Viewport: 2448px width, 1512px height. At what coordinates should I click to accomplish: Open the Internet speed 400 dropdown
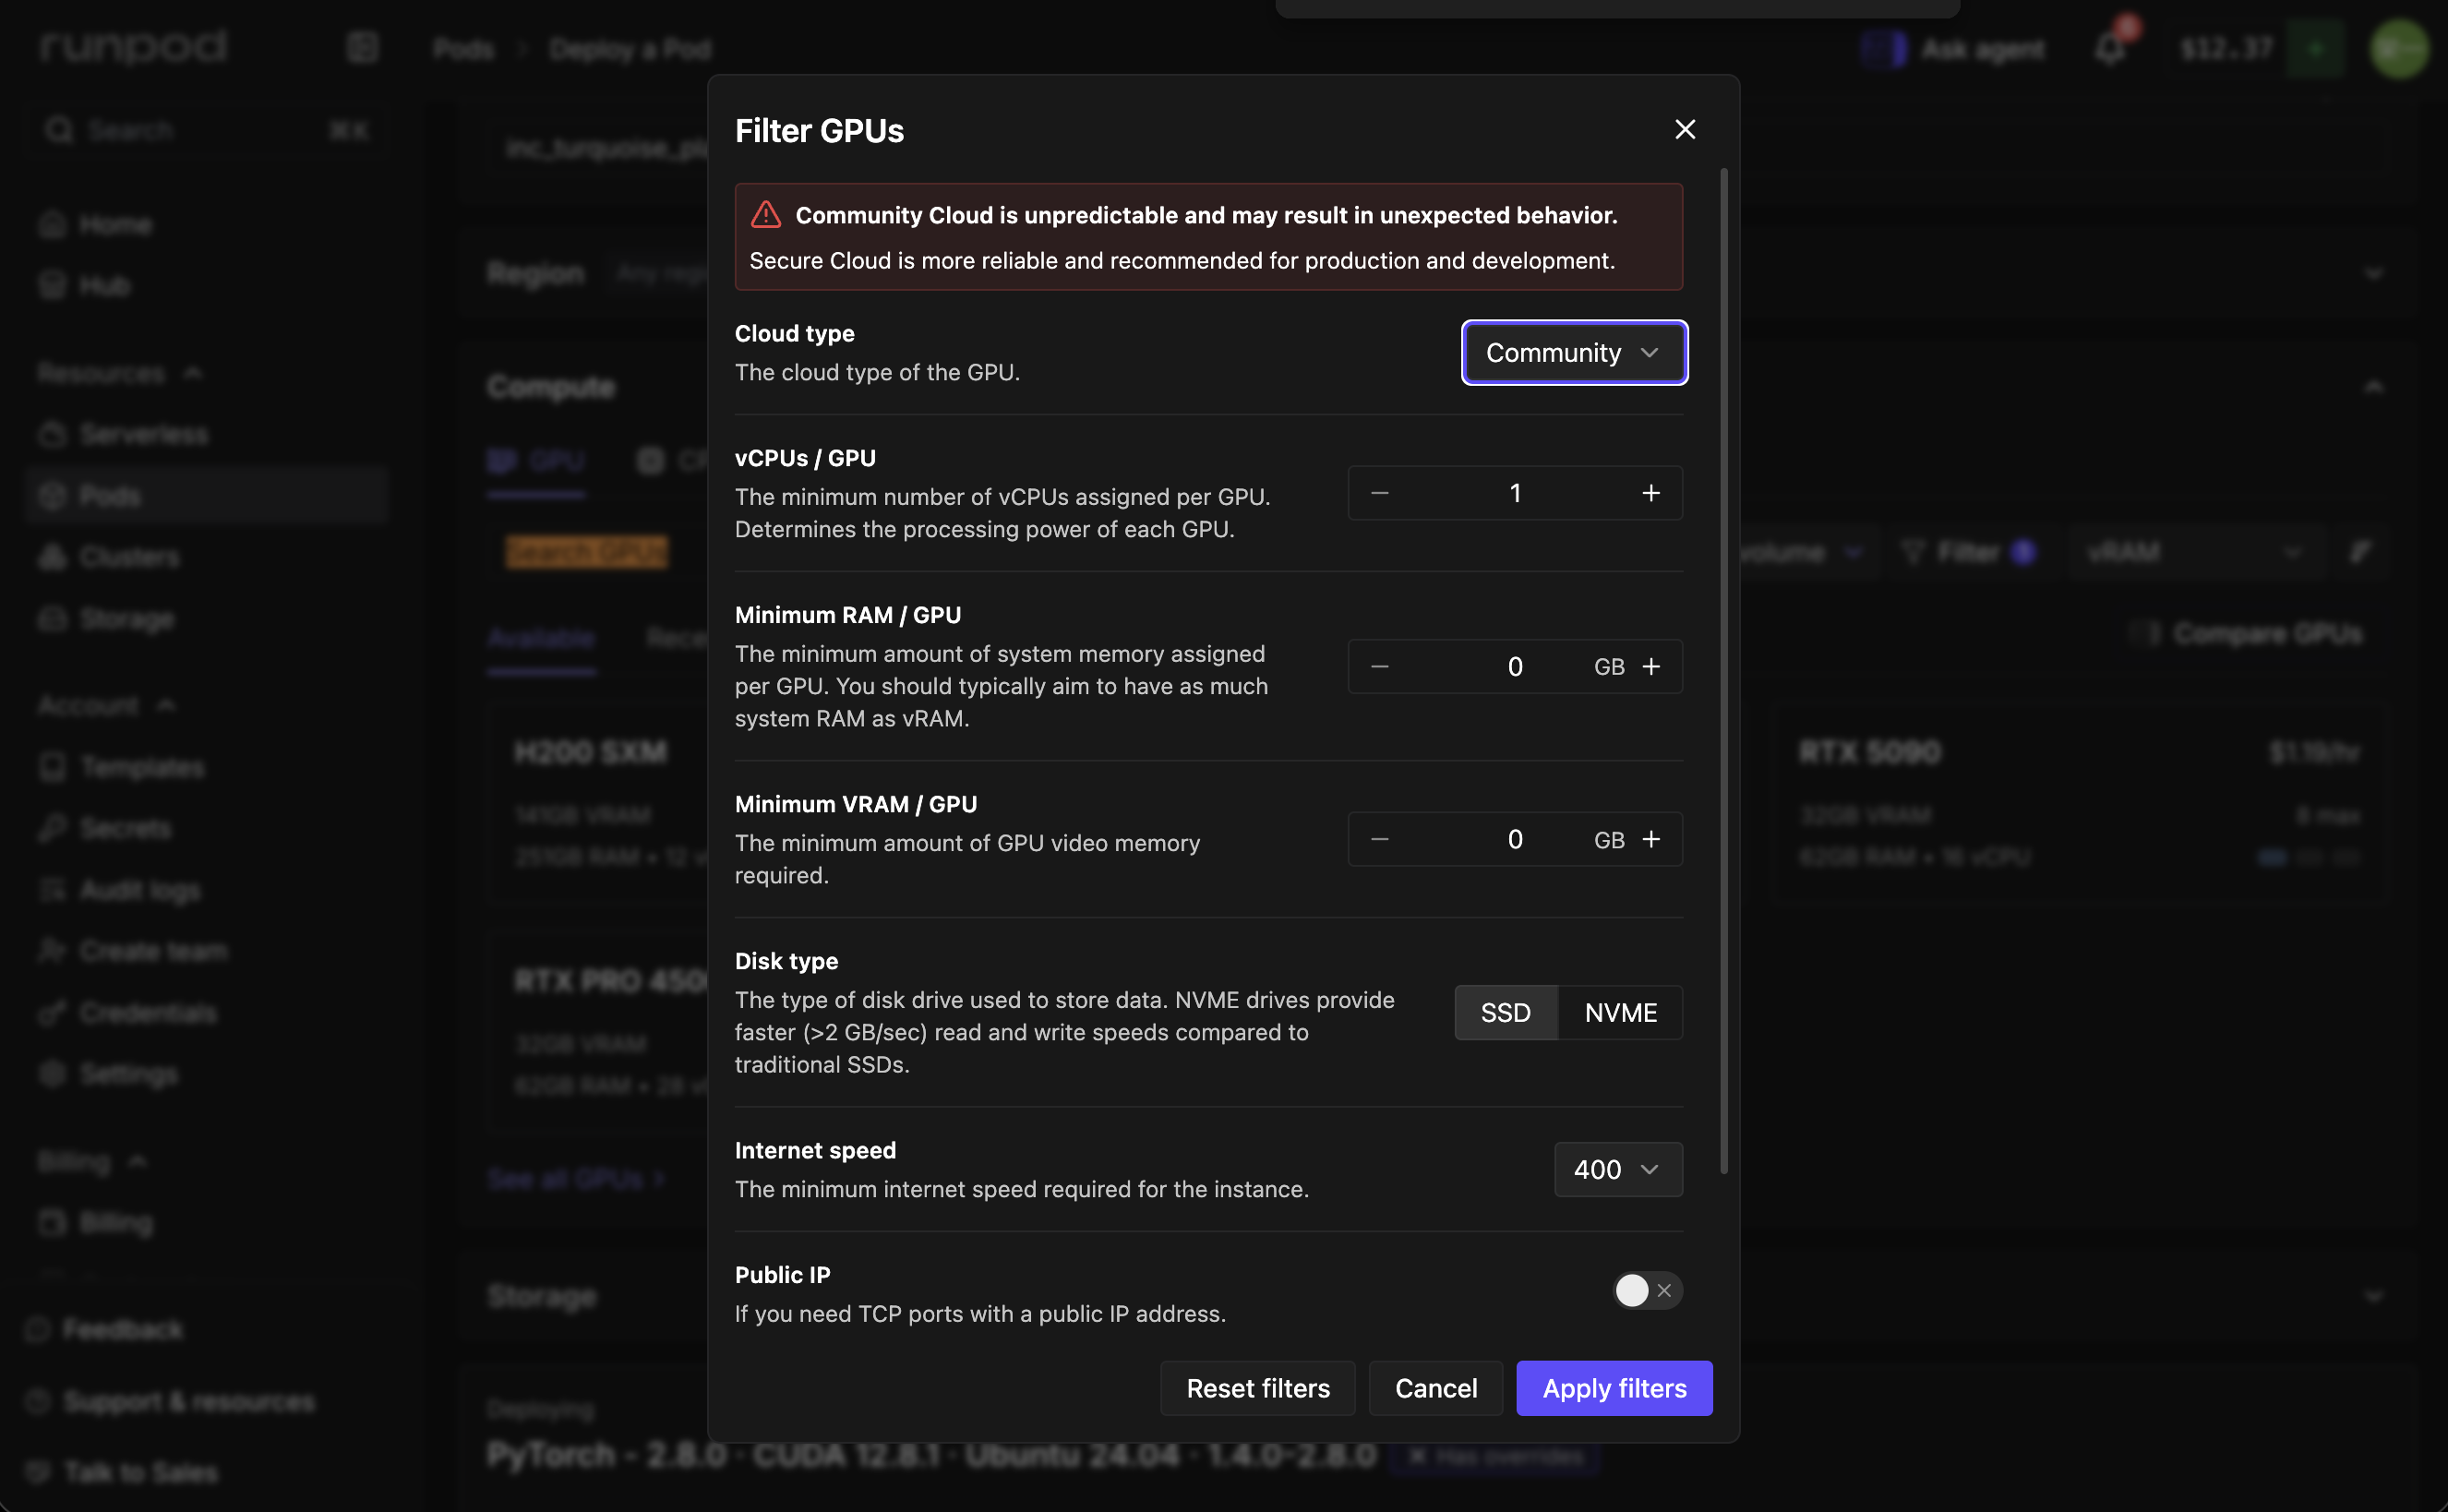[1618, 1169]
